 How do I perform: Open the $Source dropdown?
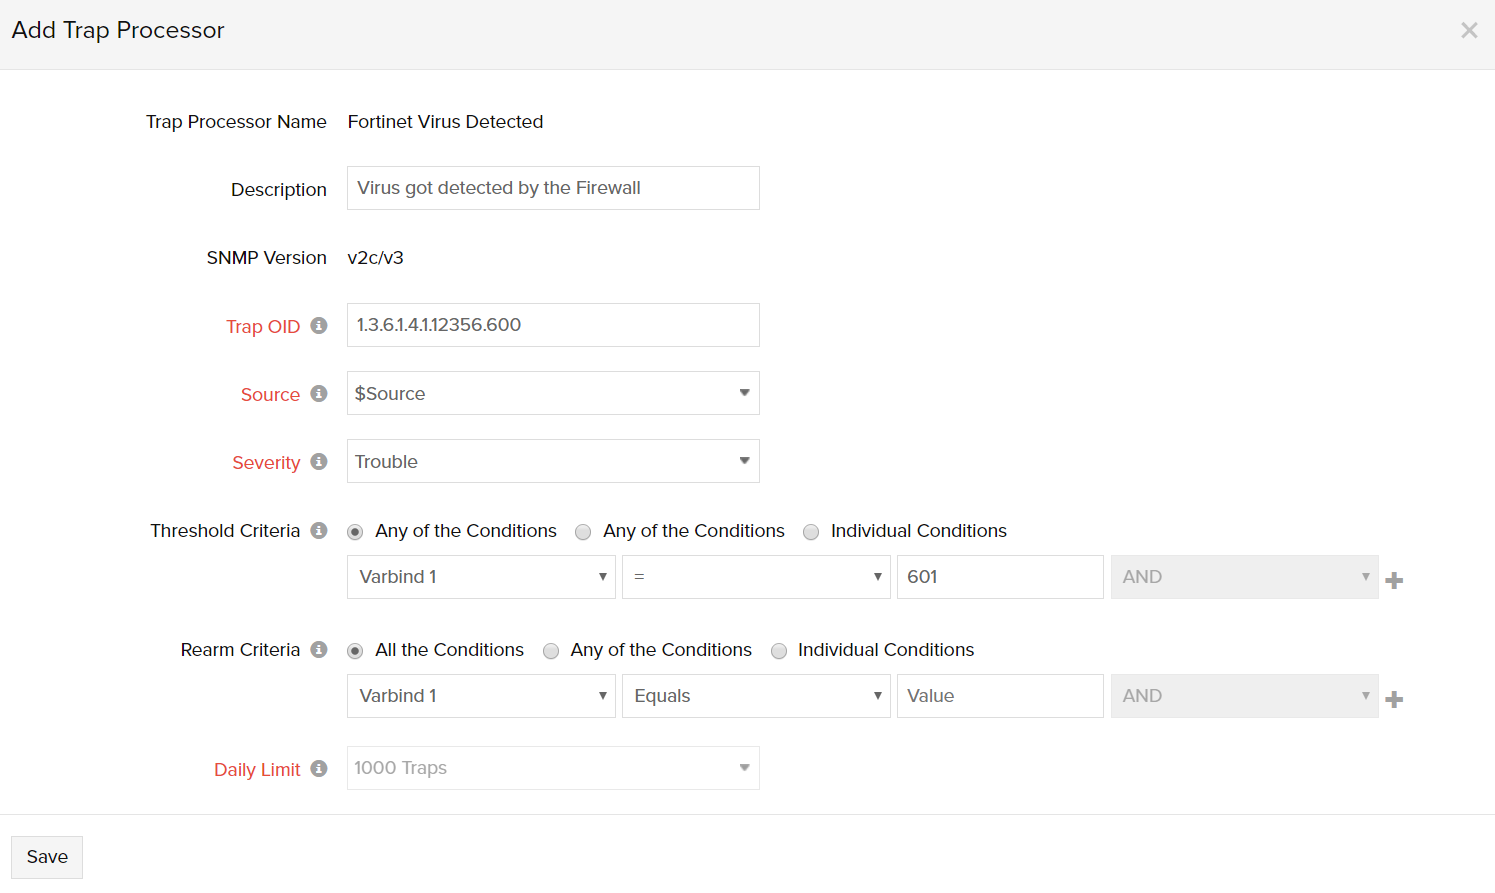tap(552, 393)
